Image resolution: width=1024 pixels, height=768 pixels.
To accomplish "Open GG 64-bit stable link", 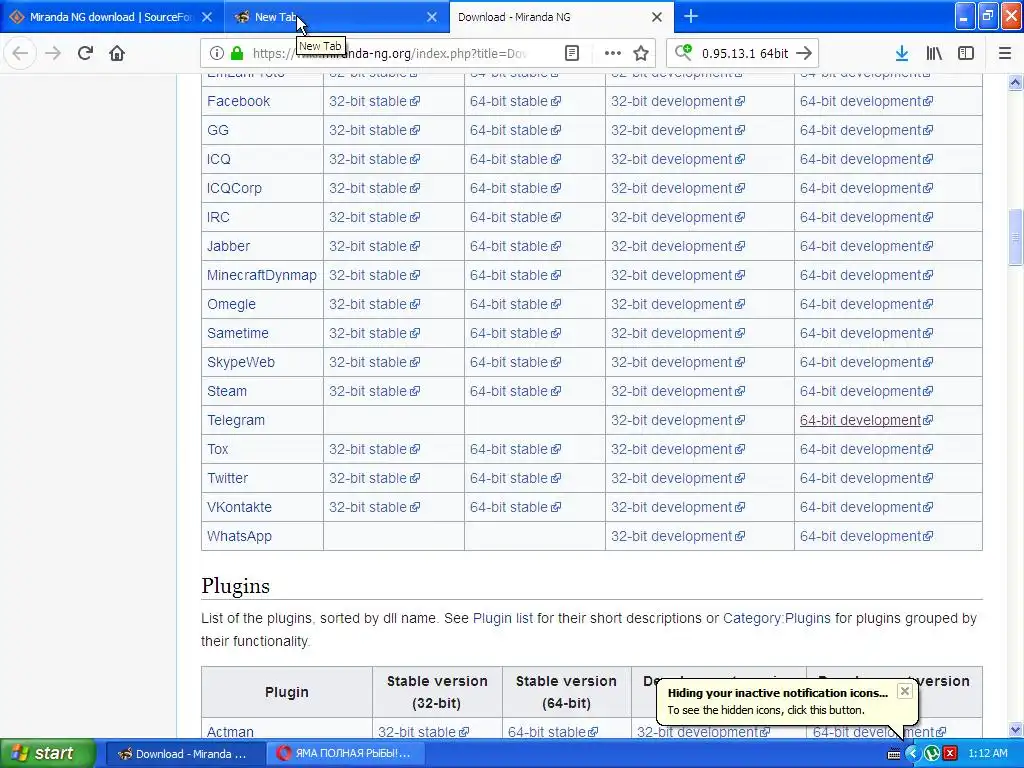I will click(x=515, y=130).
